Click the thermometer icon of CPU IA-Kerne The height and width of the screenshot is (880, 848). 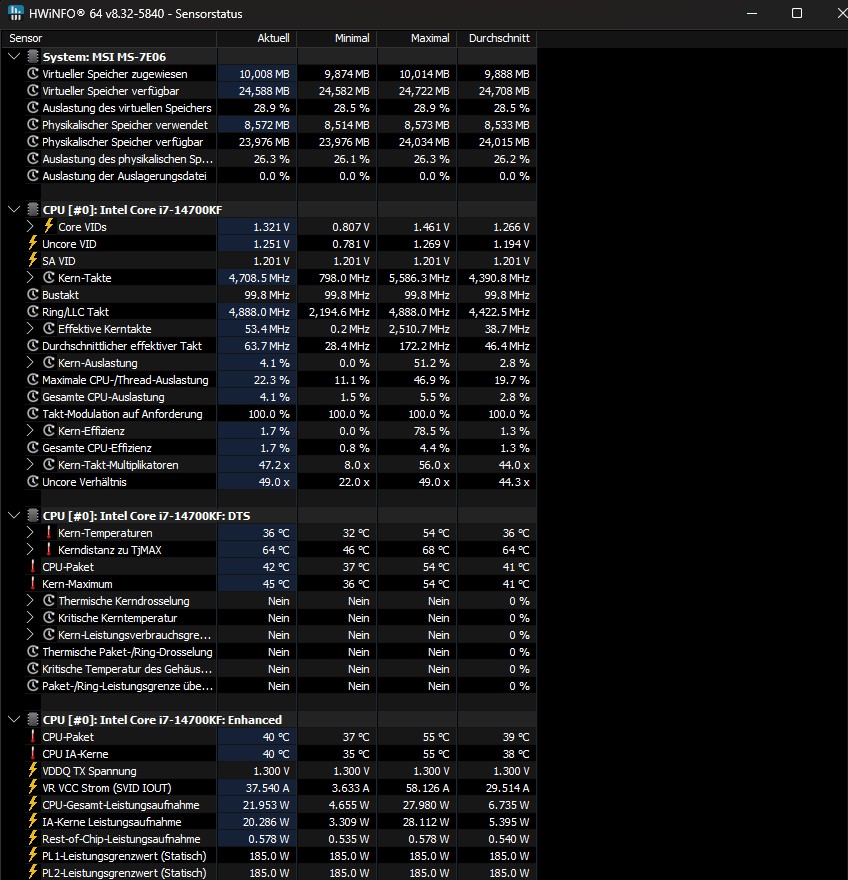click(33, 754)
